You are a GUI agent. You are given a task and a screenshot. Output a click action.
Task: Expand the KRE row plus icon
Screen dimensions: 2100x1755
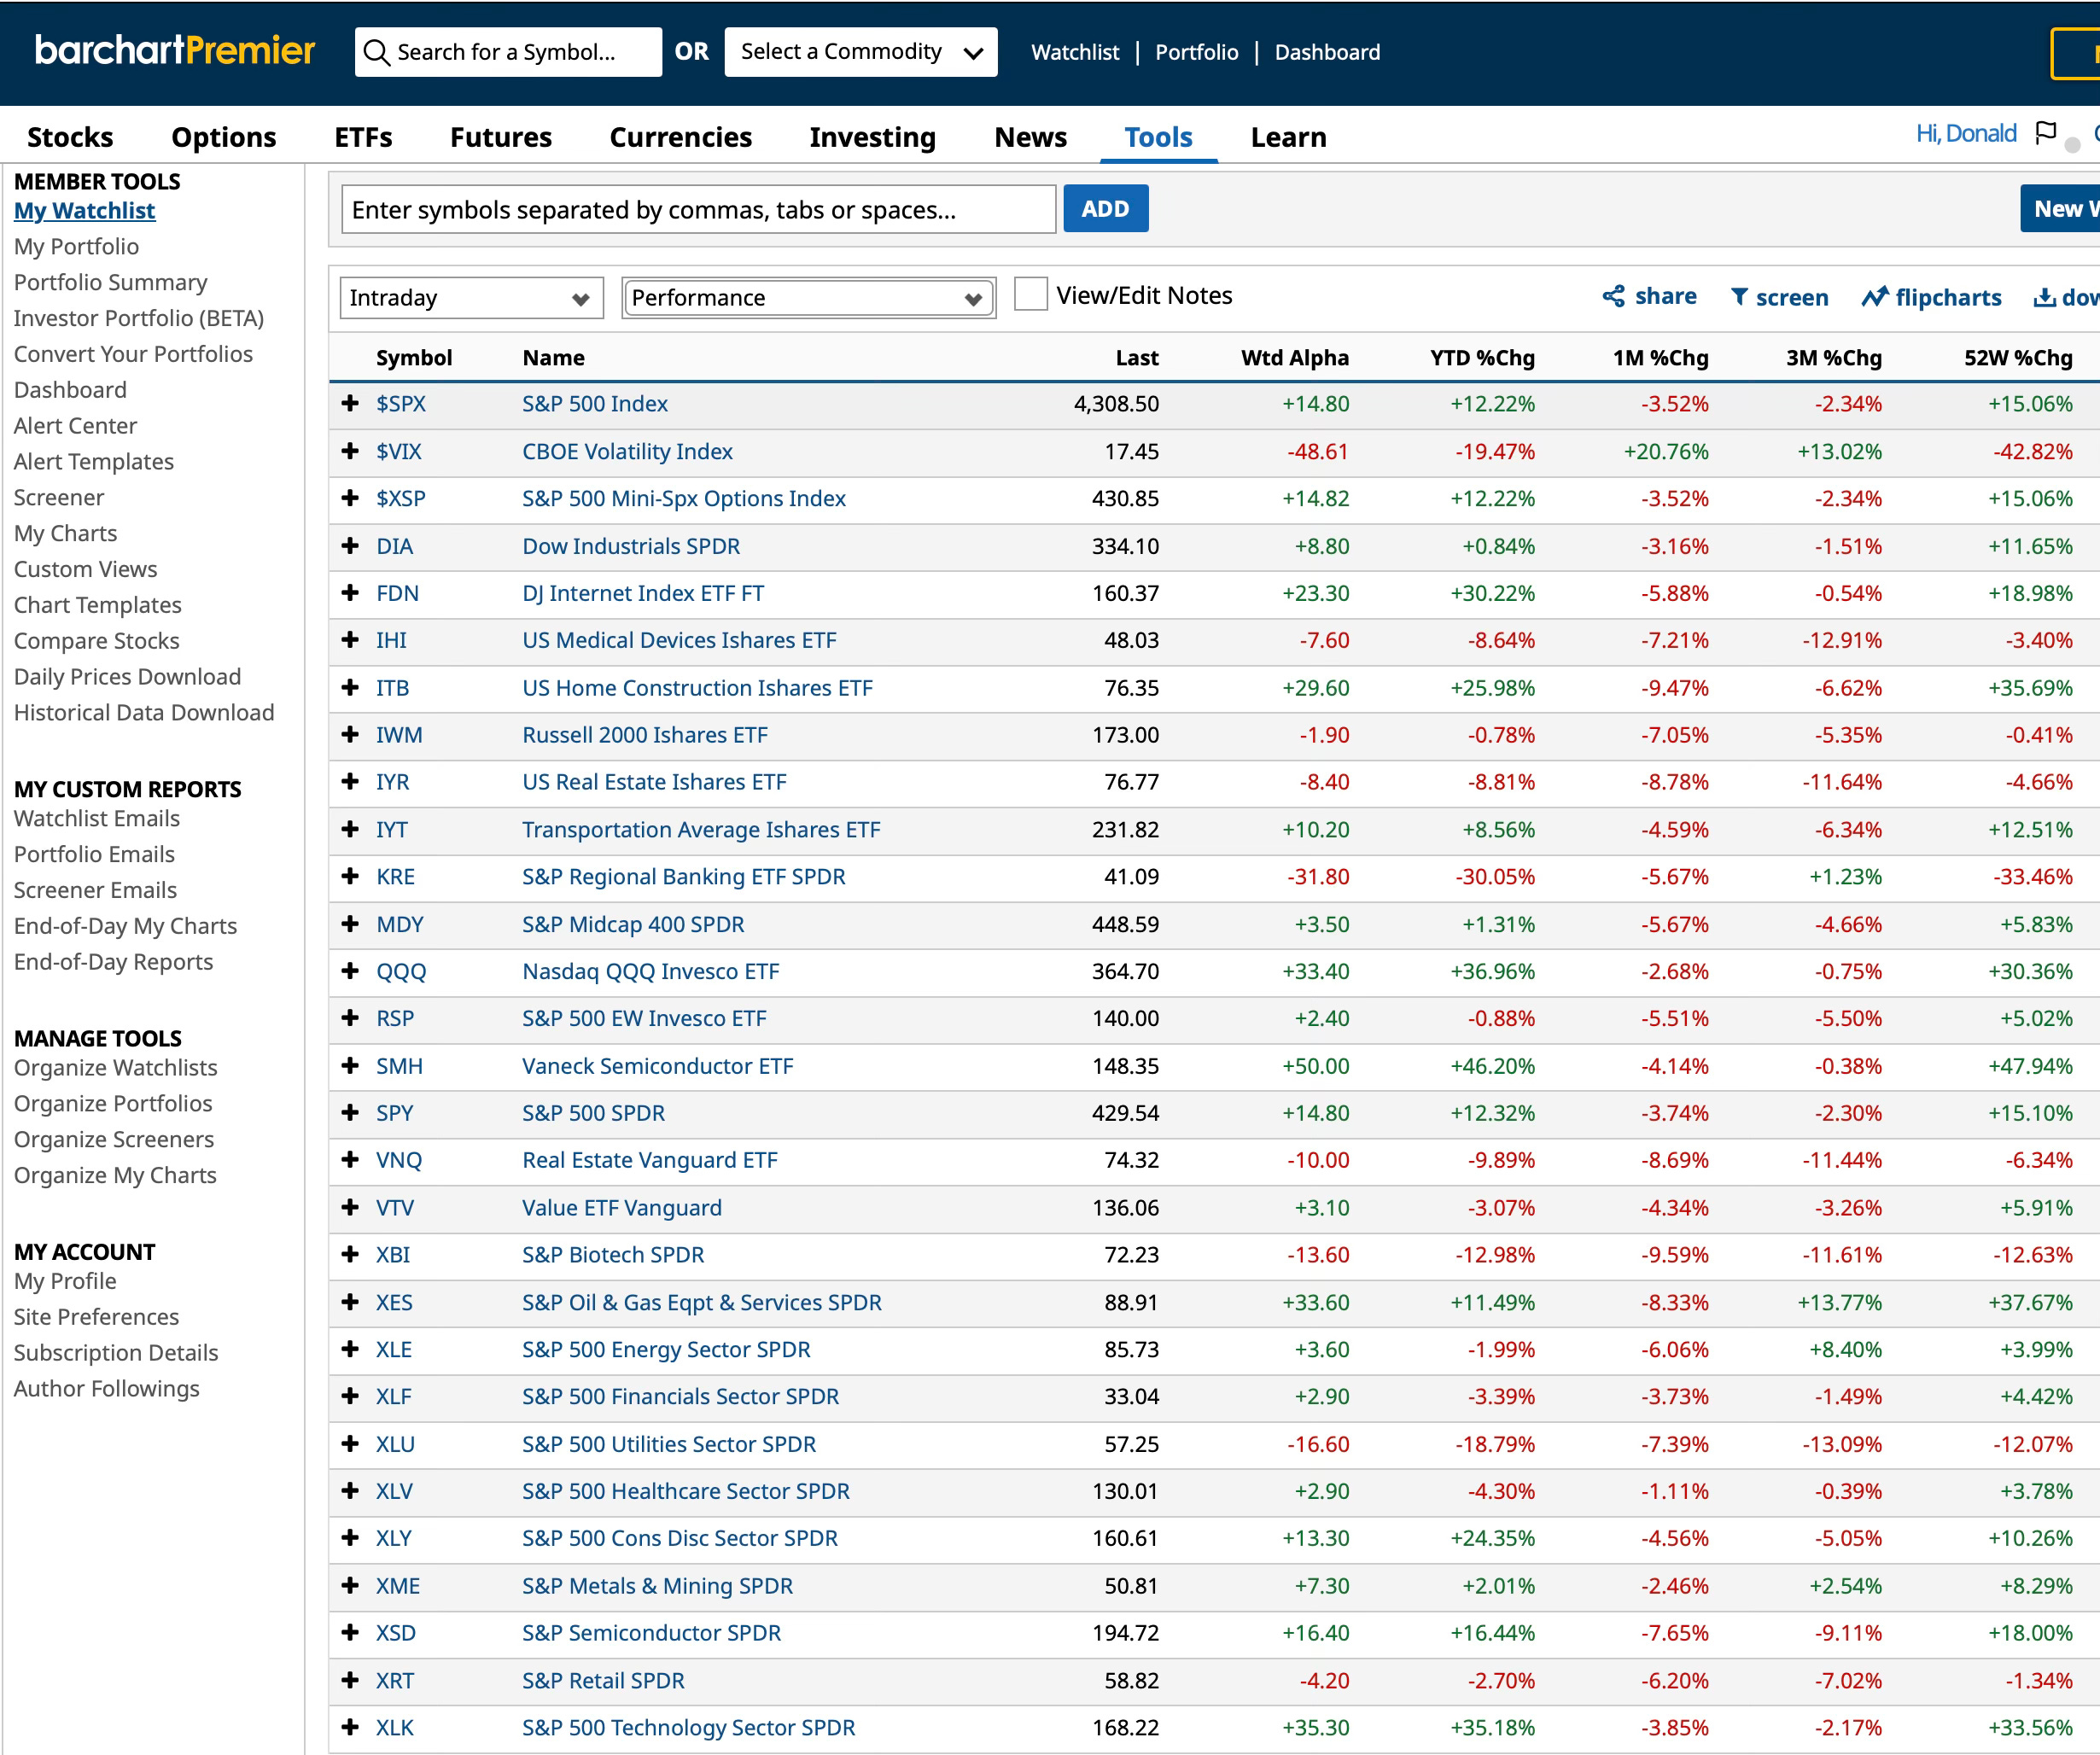[x=350, y=876]
